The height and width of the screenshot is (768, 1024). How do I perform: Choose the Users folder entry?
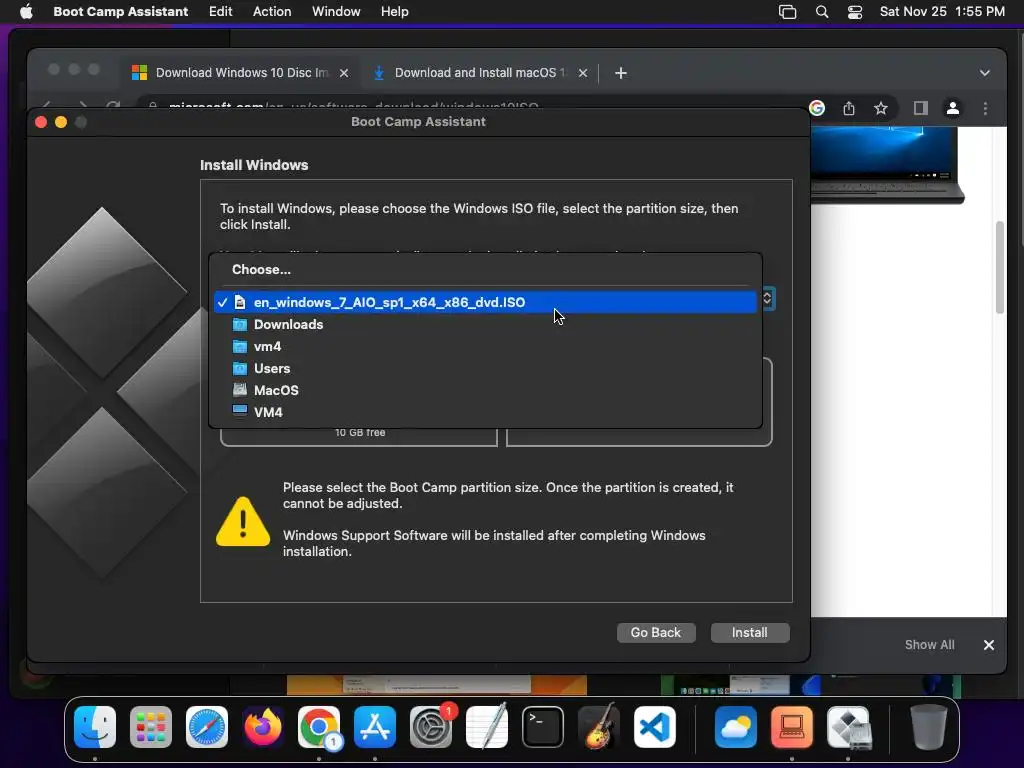(485, 368)
